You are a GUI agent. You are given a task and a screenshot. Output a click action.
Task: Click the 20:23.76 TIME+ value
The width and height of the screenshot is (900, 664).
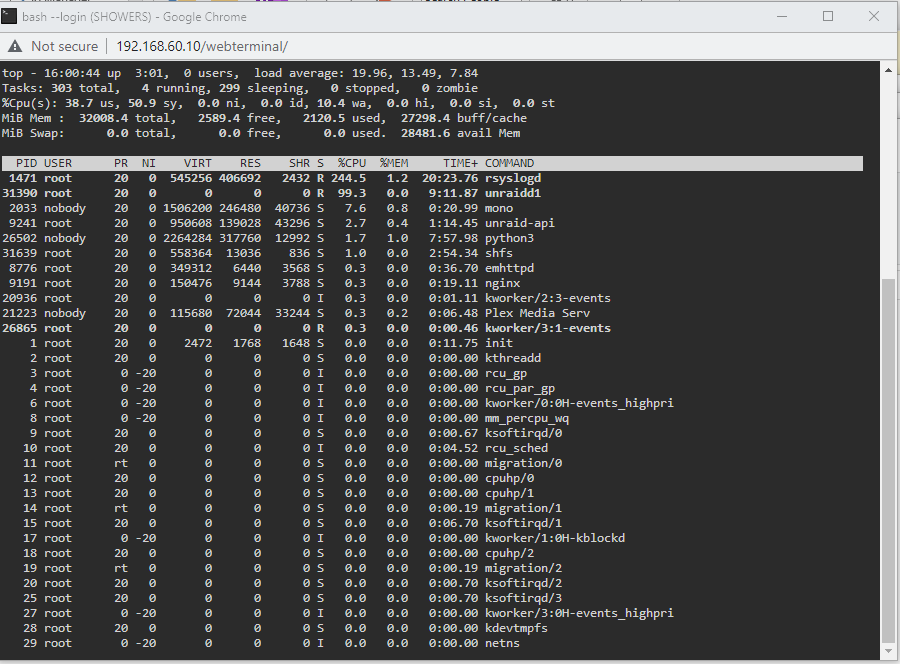click(x=450, y=178)
